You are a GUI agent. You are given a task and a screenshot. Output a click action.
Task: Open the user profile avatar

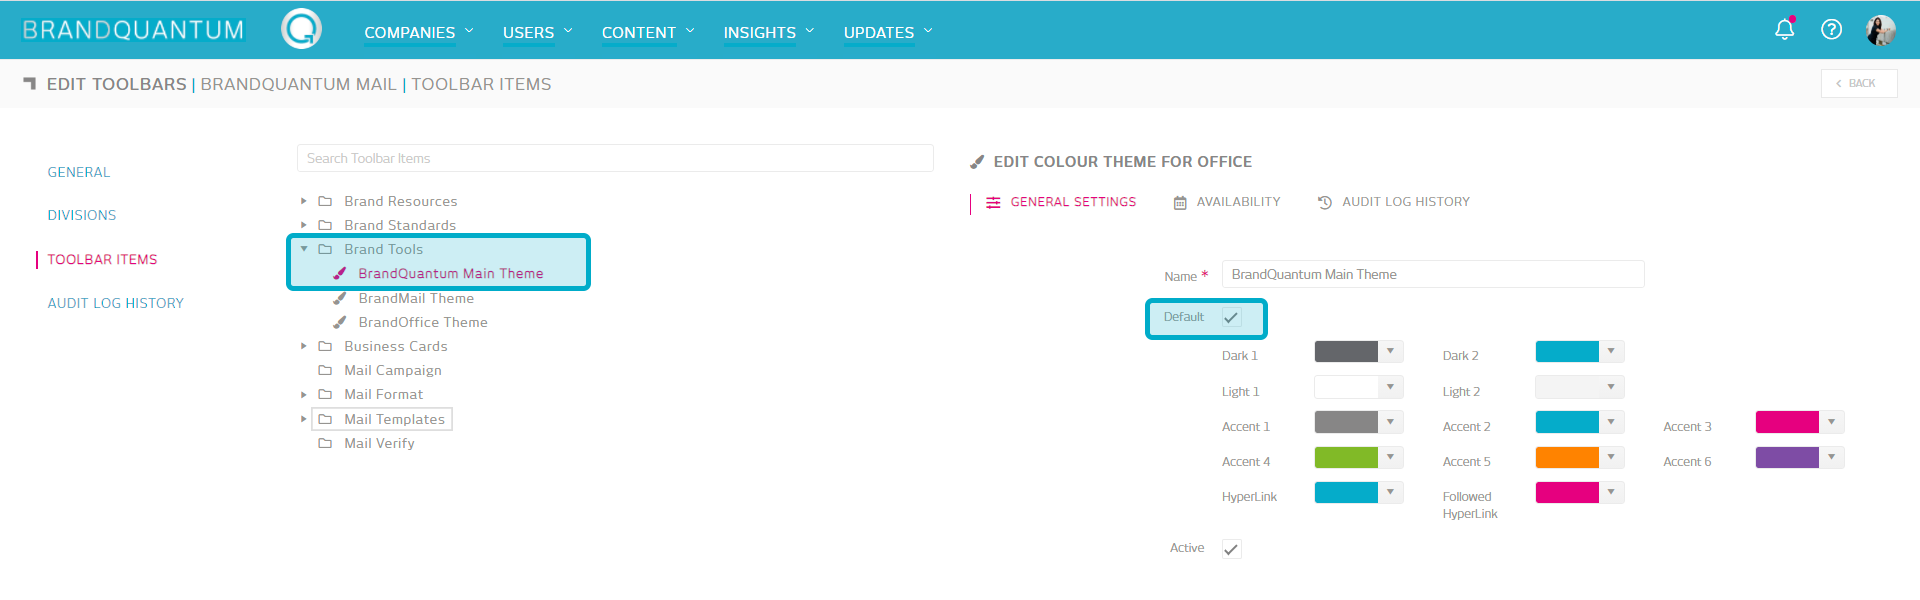coord(1880,30)
